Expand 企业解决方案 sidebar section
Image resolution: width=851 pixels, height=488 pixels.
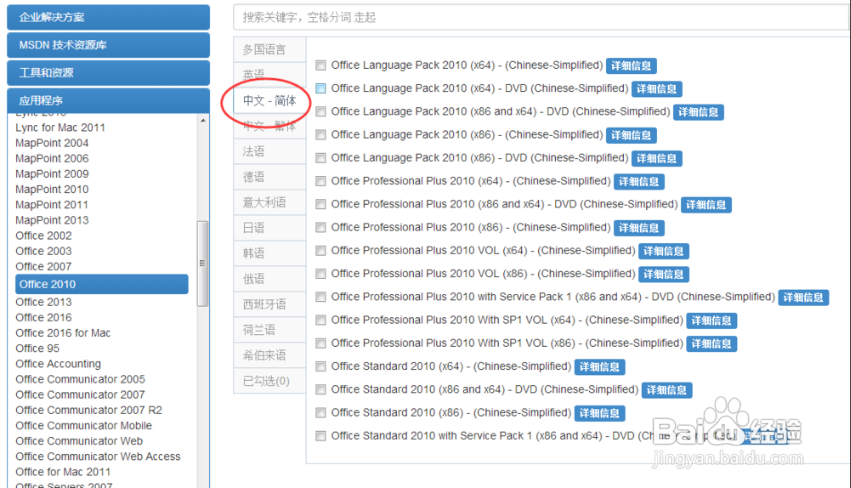pos(108,17)
